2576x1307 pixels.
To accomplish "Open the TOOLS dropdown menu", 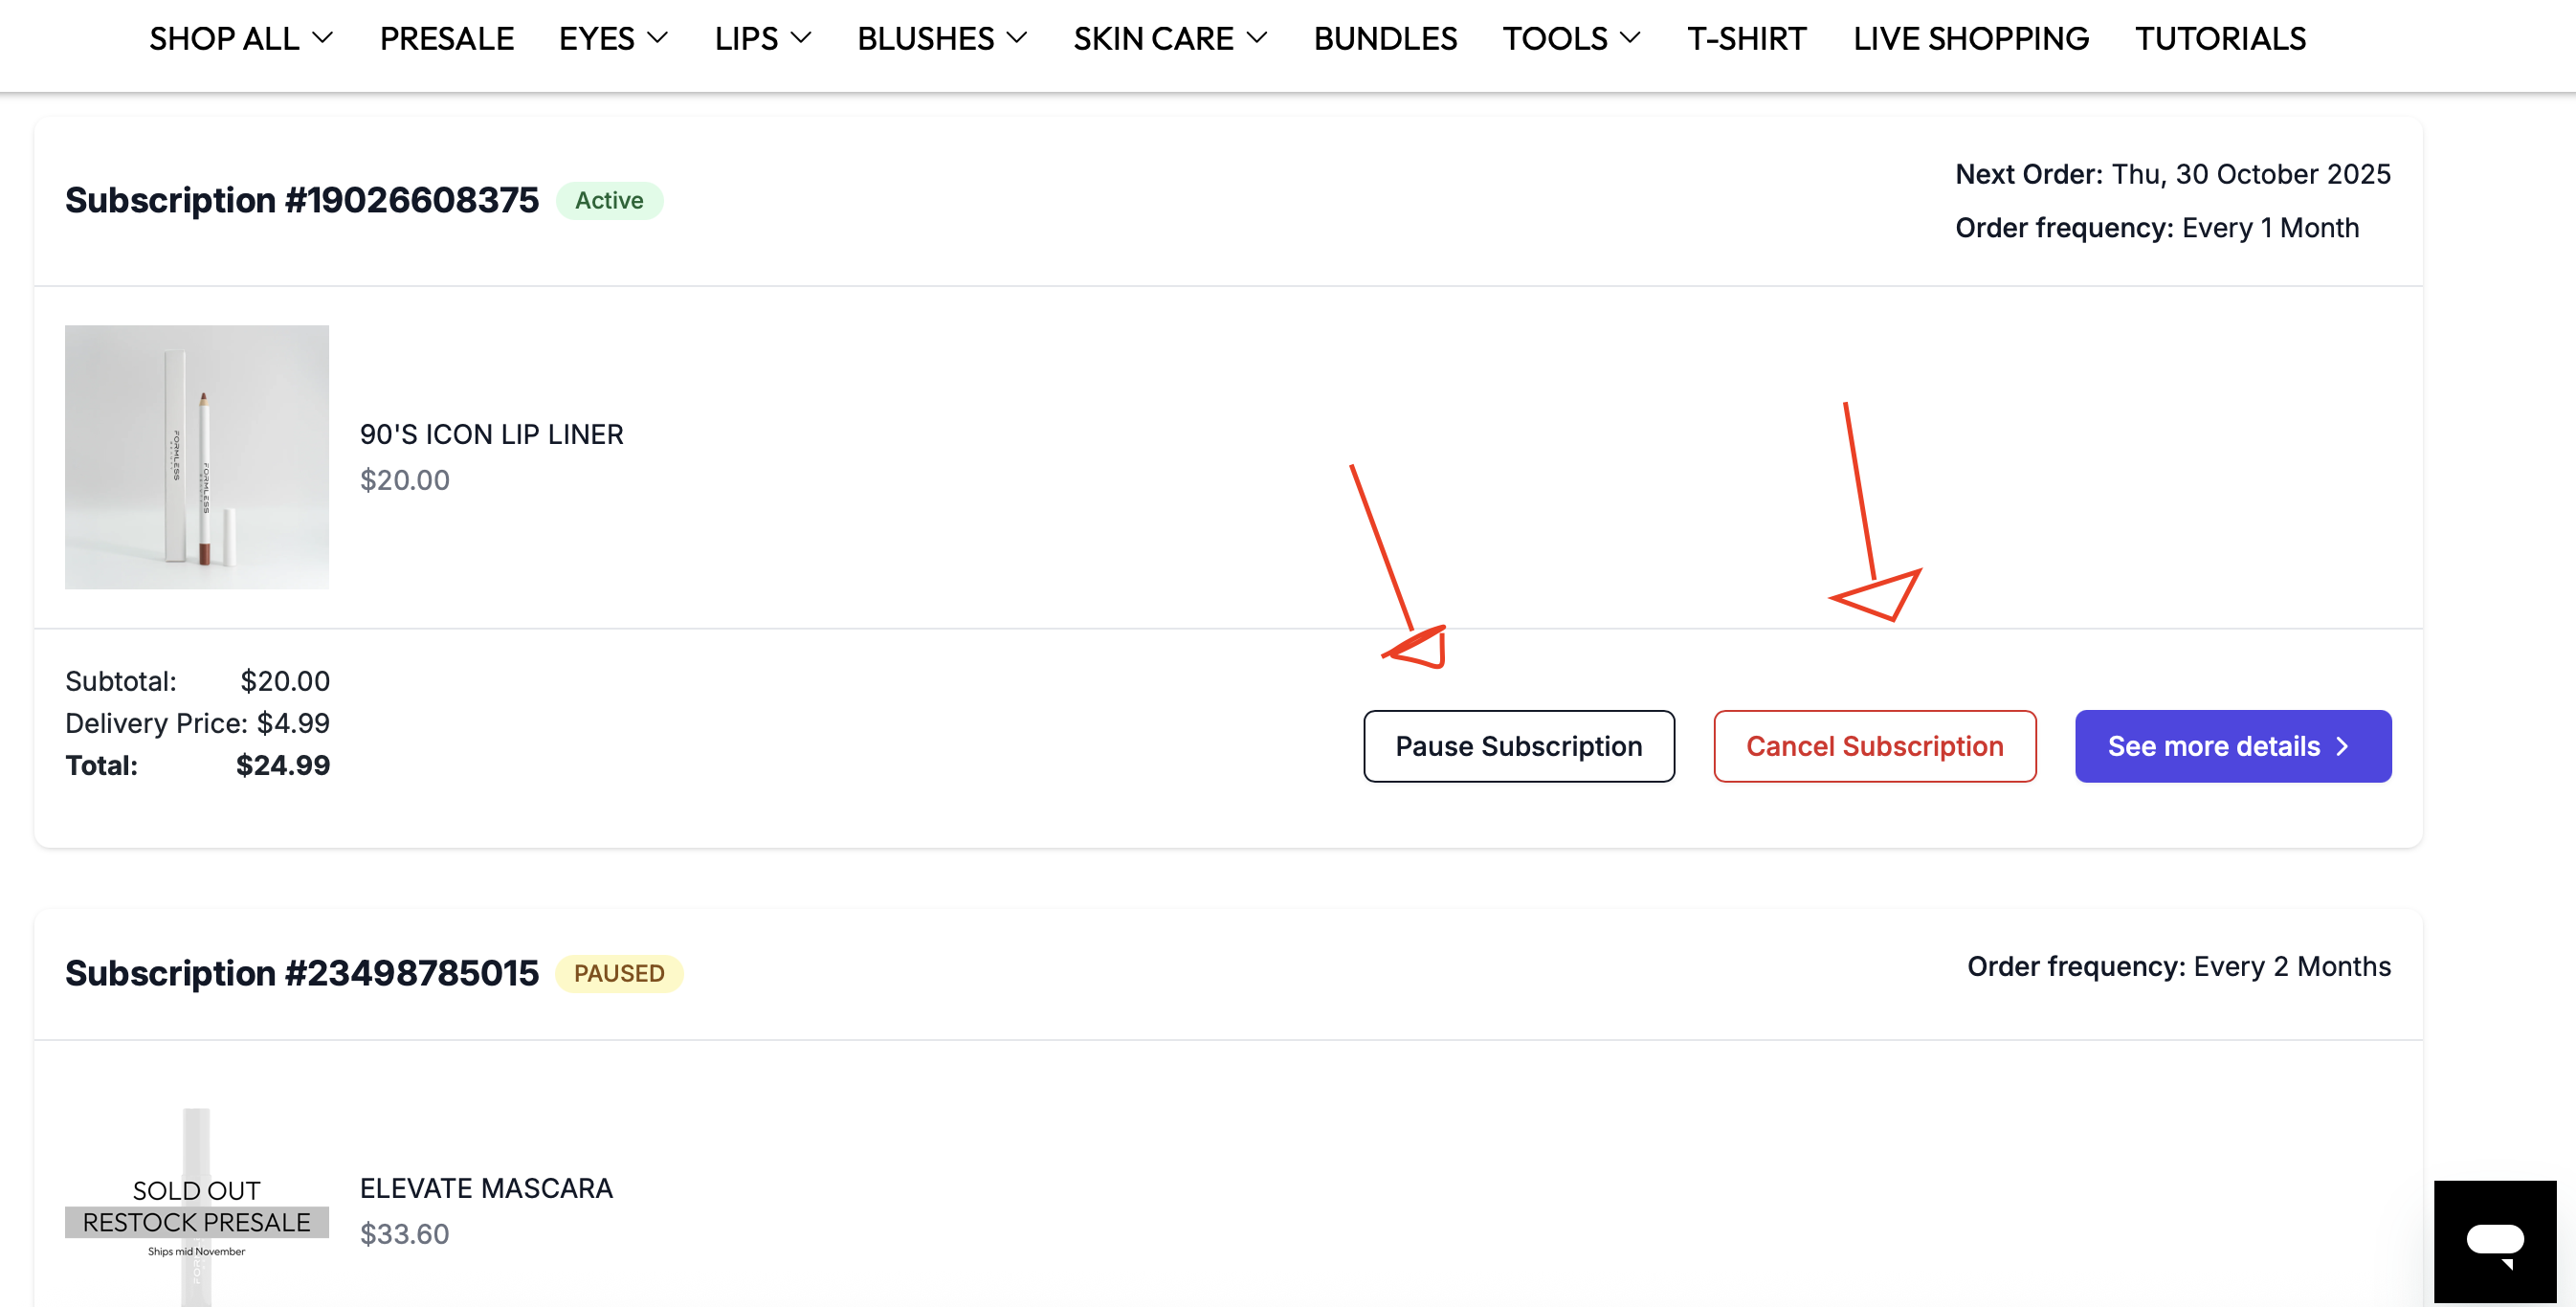I will (x=1571, y=38).
